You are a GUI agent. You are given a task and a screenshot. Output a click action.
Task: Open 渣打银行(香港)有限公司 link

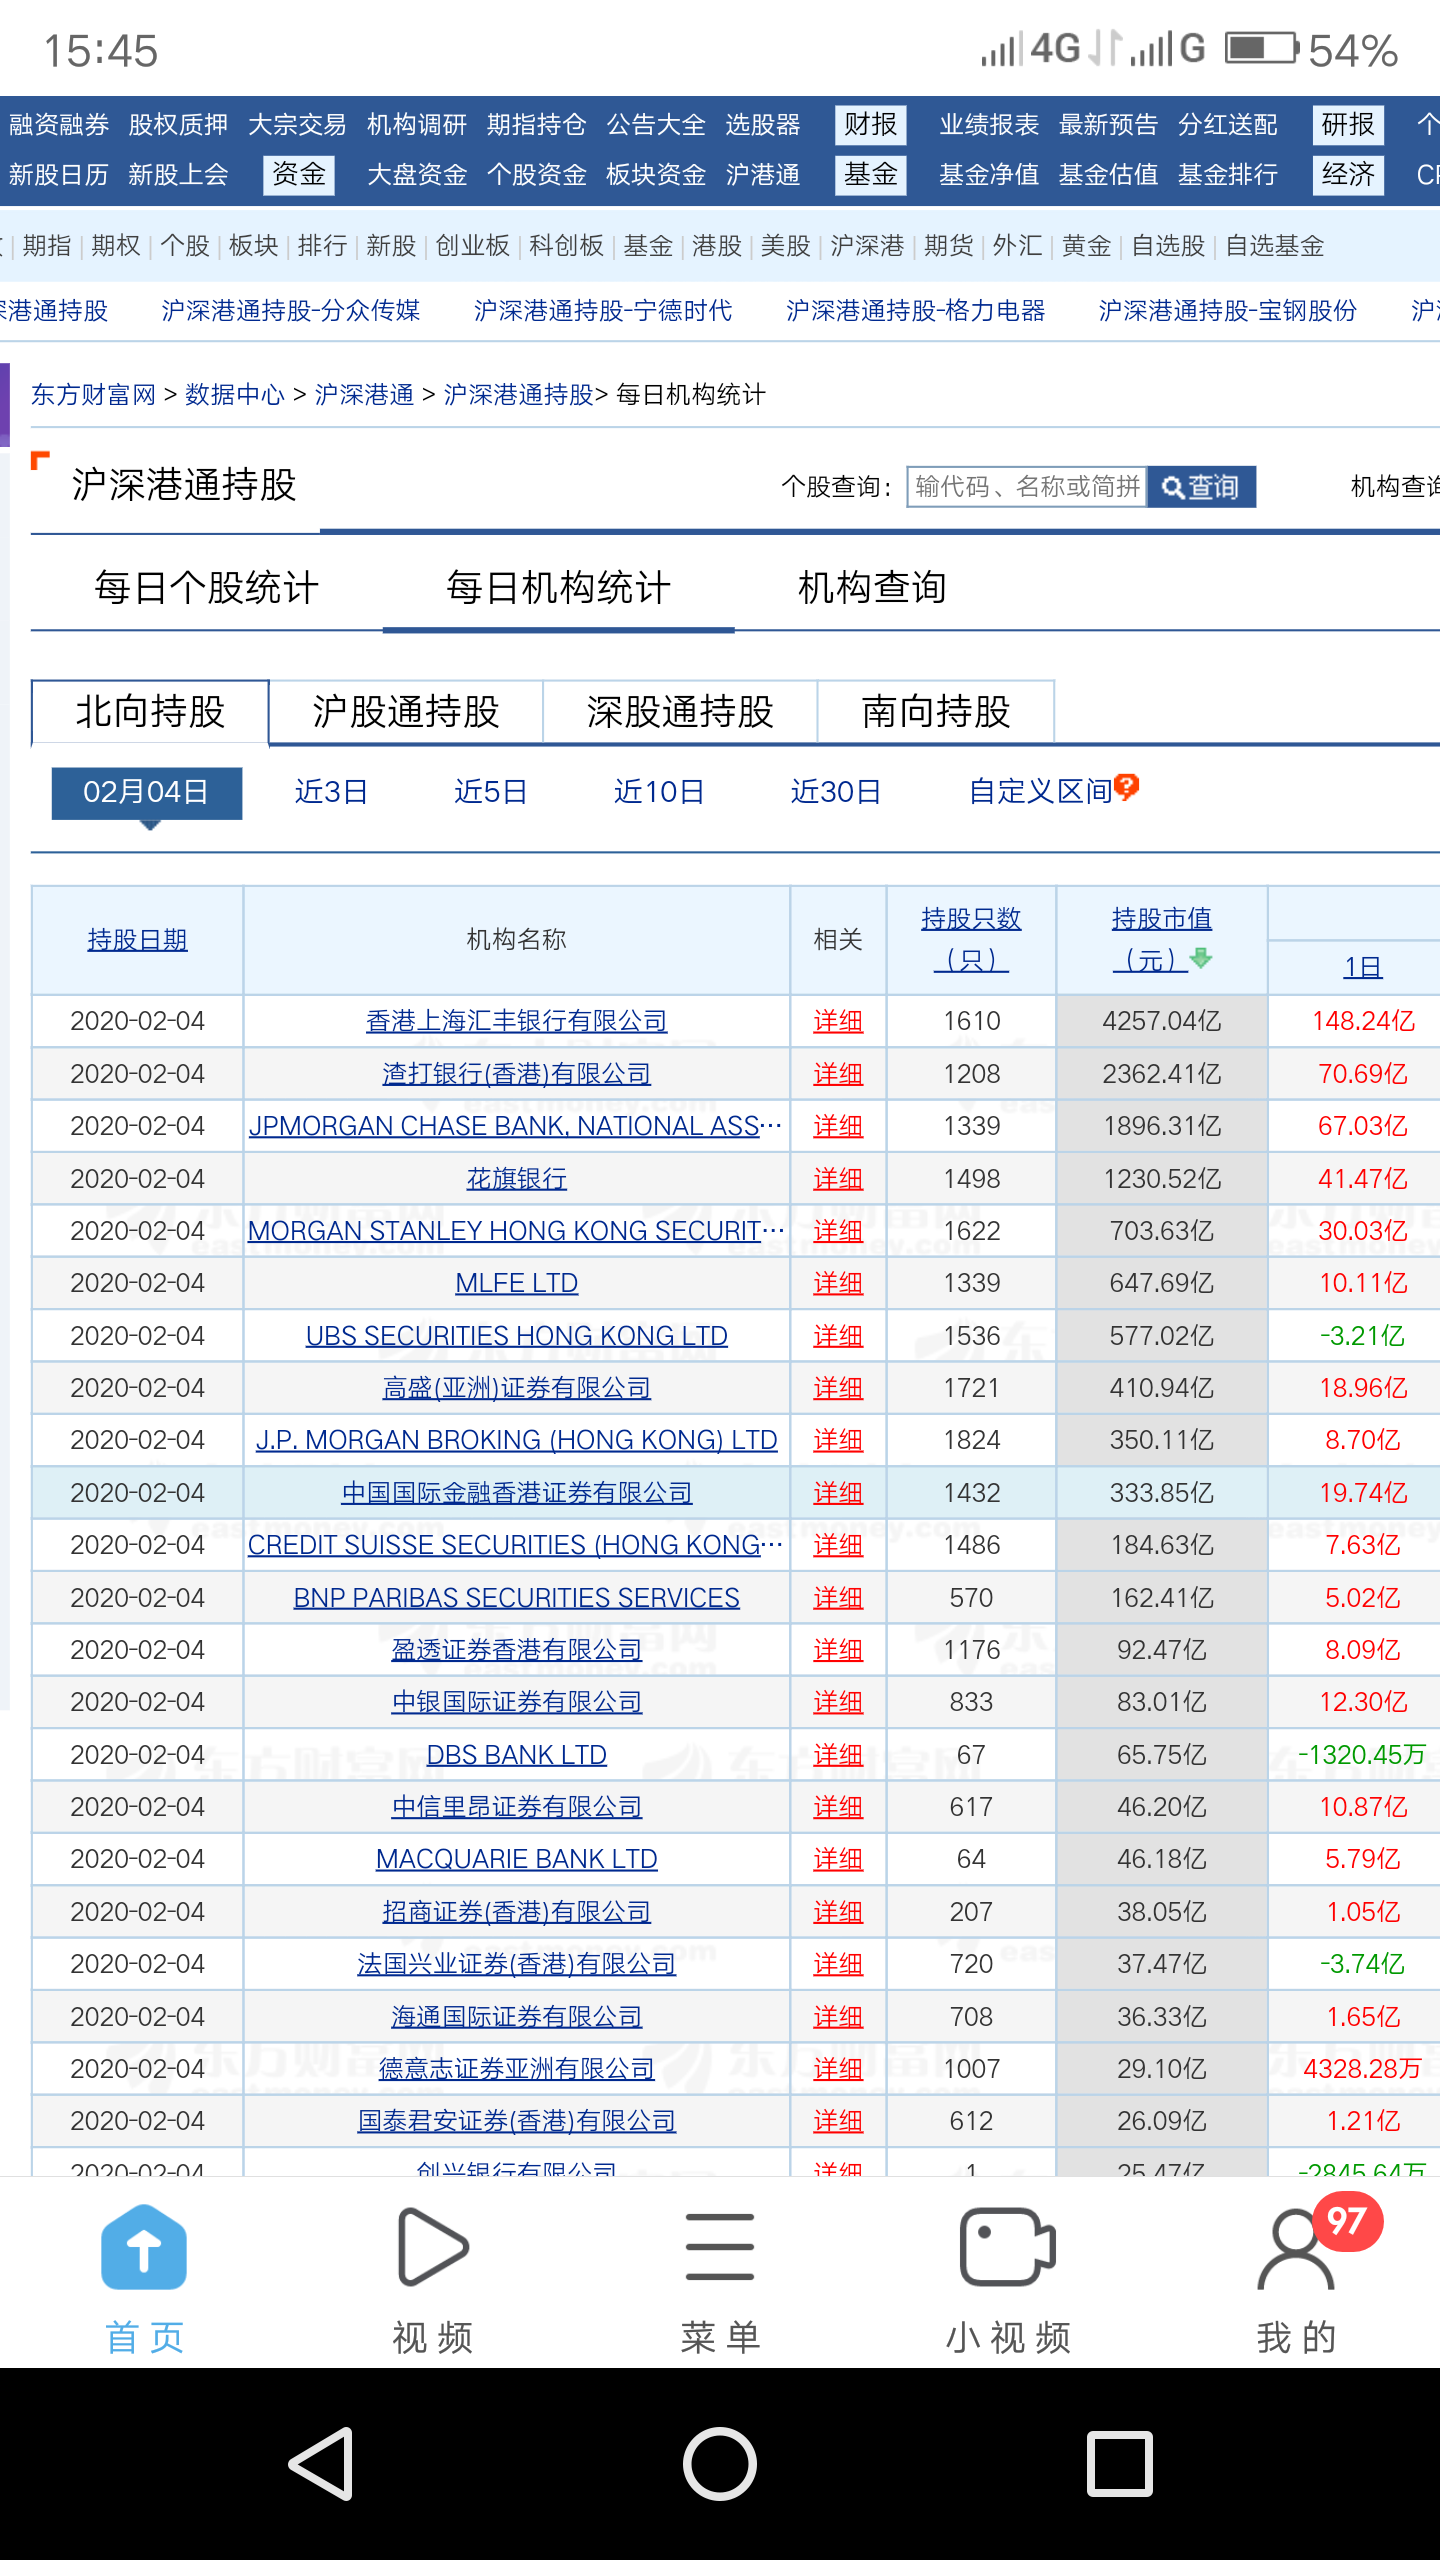pos(516,1074)
